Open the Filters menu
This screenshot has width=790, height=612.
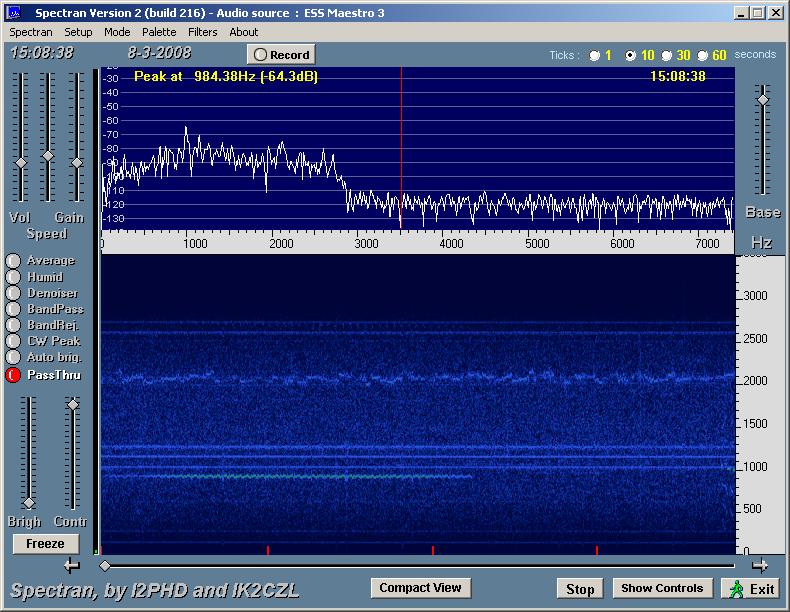click(x=202, y=32)
